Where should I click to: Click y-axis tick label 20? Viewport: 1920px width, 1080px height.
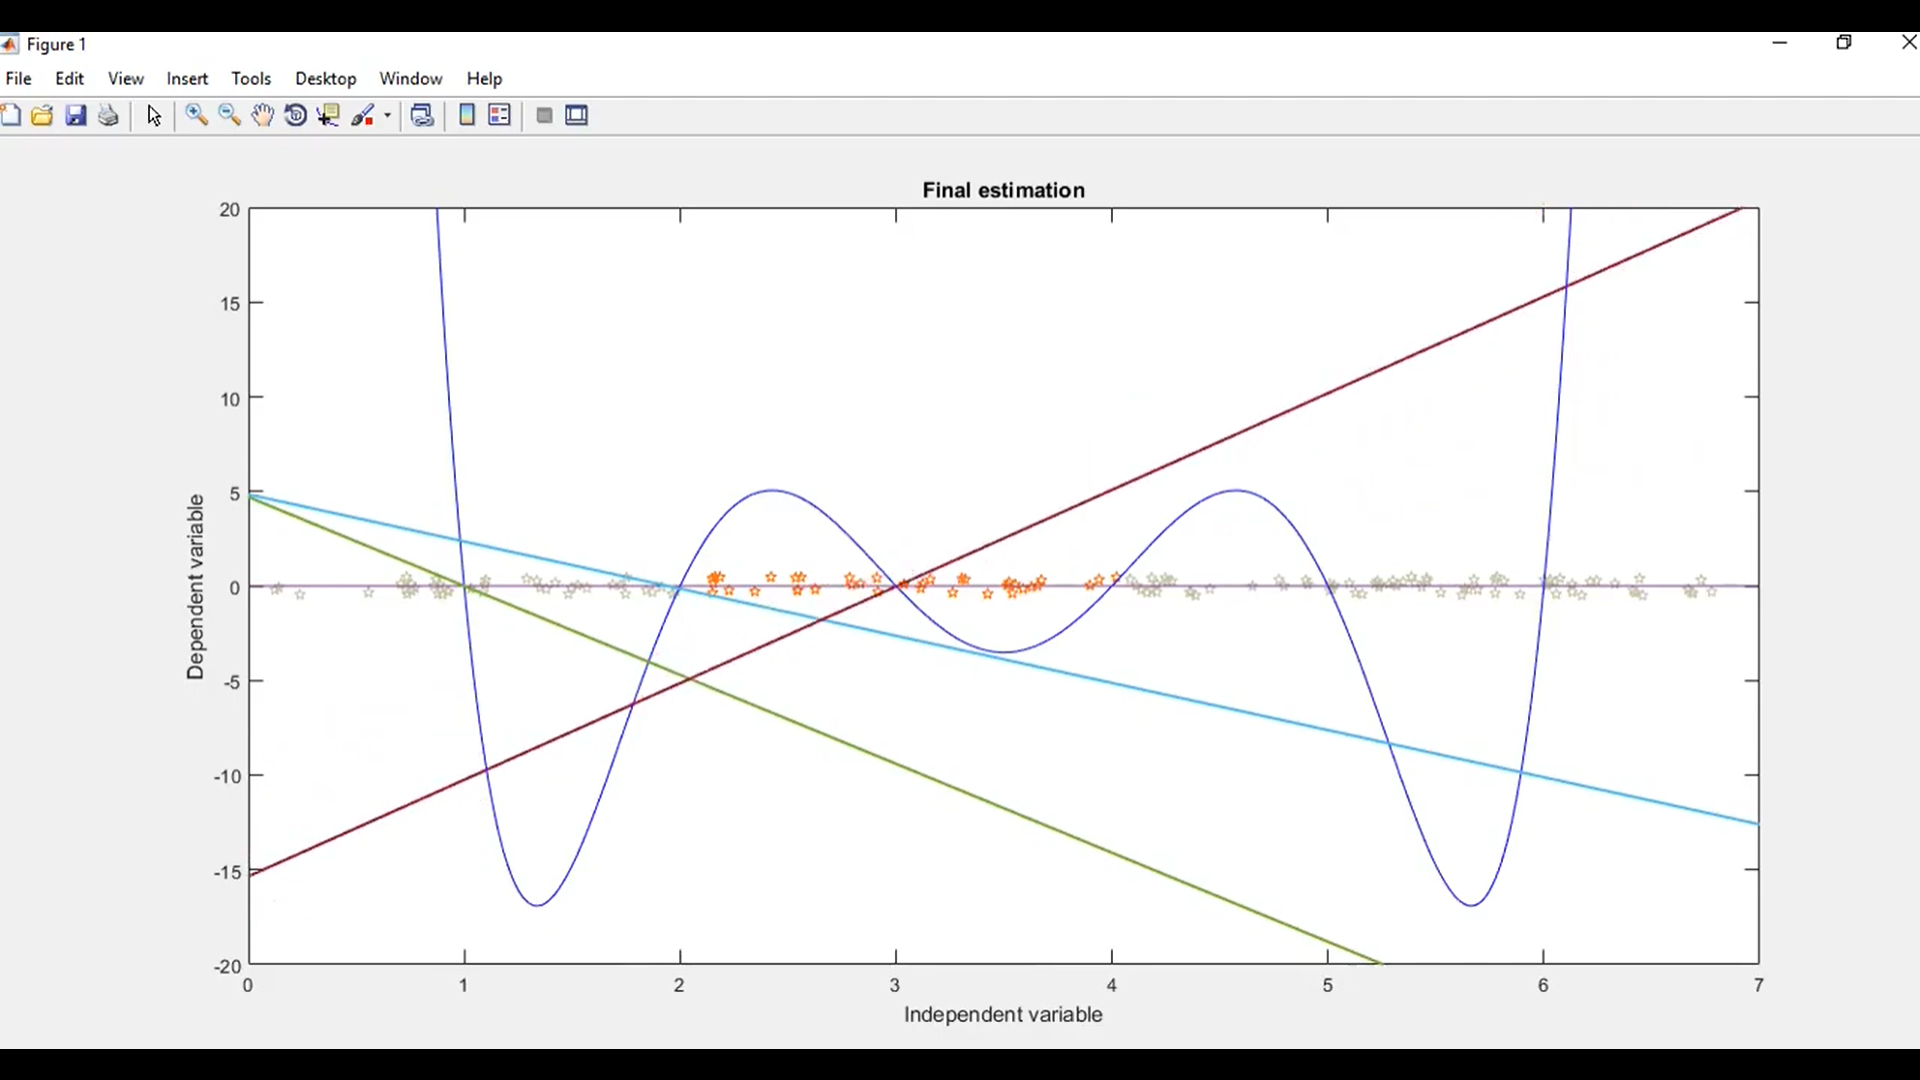coord(230,210)
